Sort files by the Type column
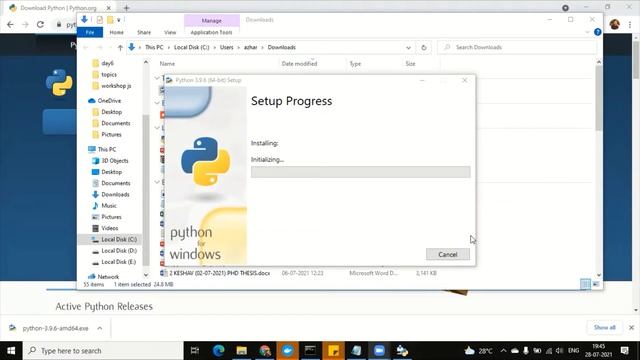The width and height of the screenshot is (640, 360). [x=355, y=64]
